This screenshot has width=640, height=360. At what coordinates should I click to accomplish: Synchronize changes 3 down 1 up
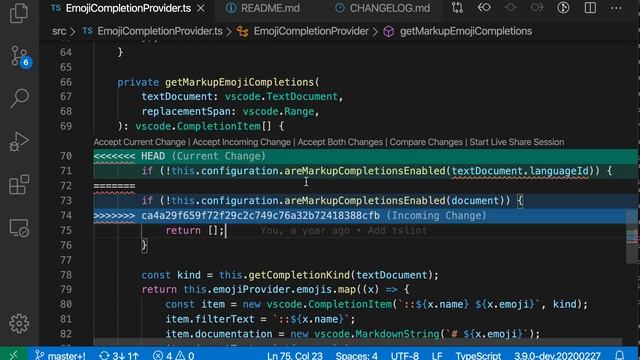pyautogui.click(x=119, y=355)
